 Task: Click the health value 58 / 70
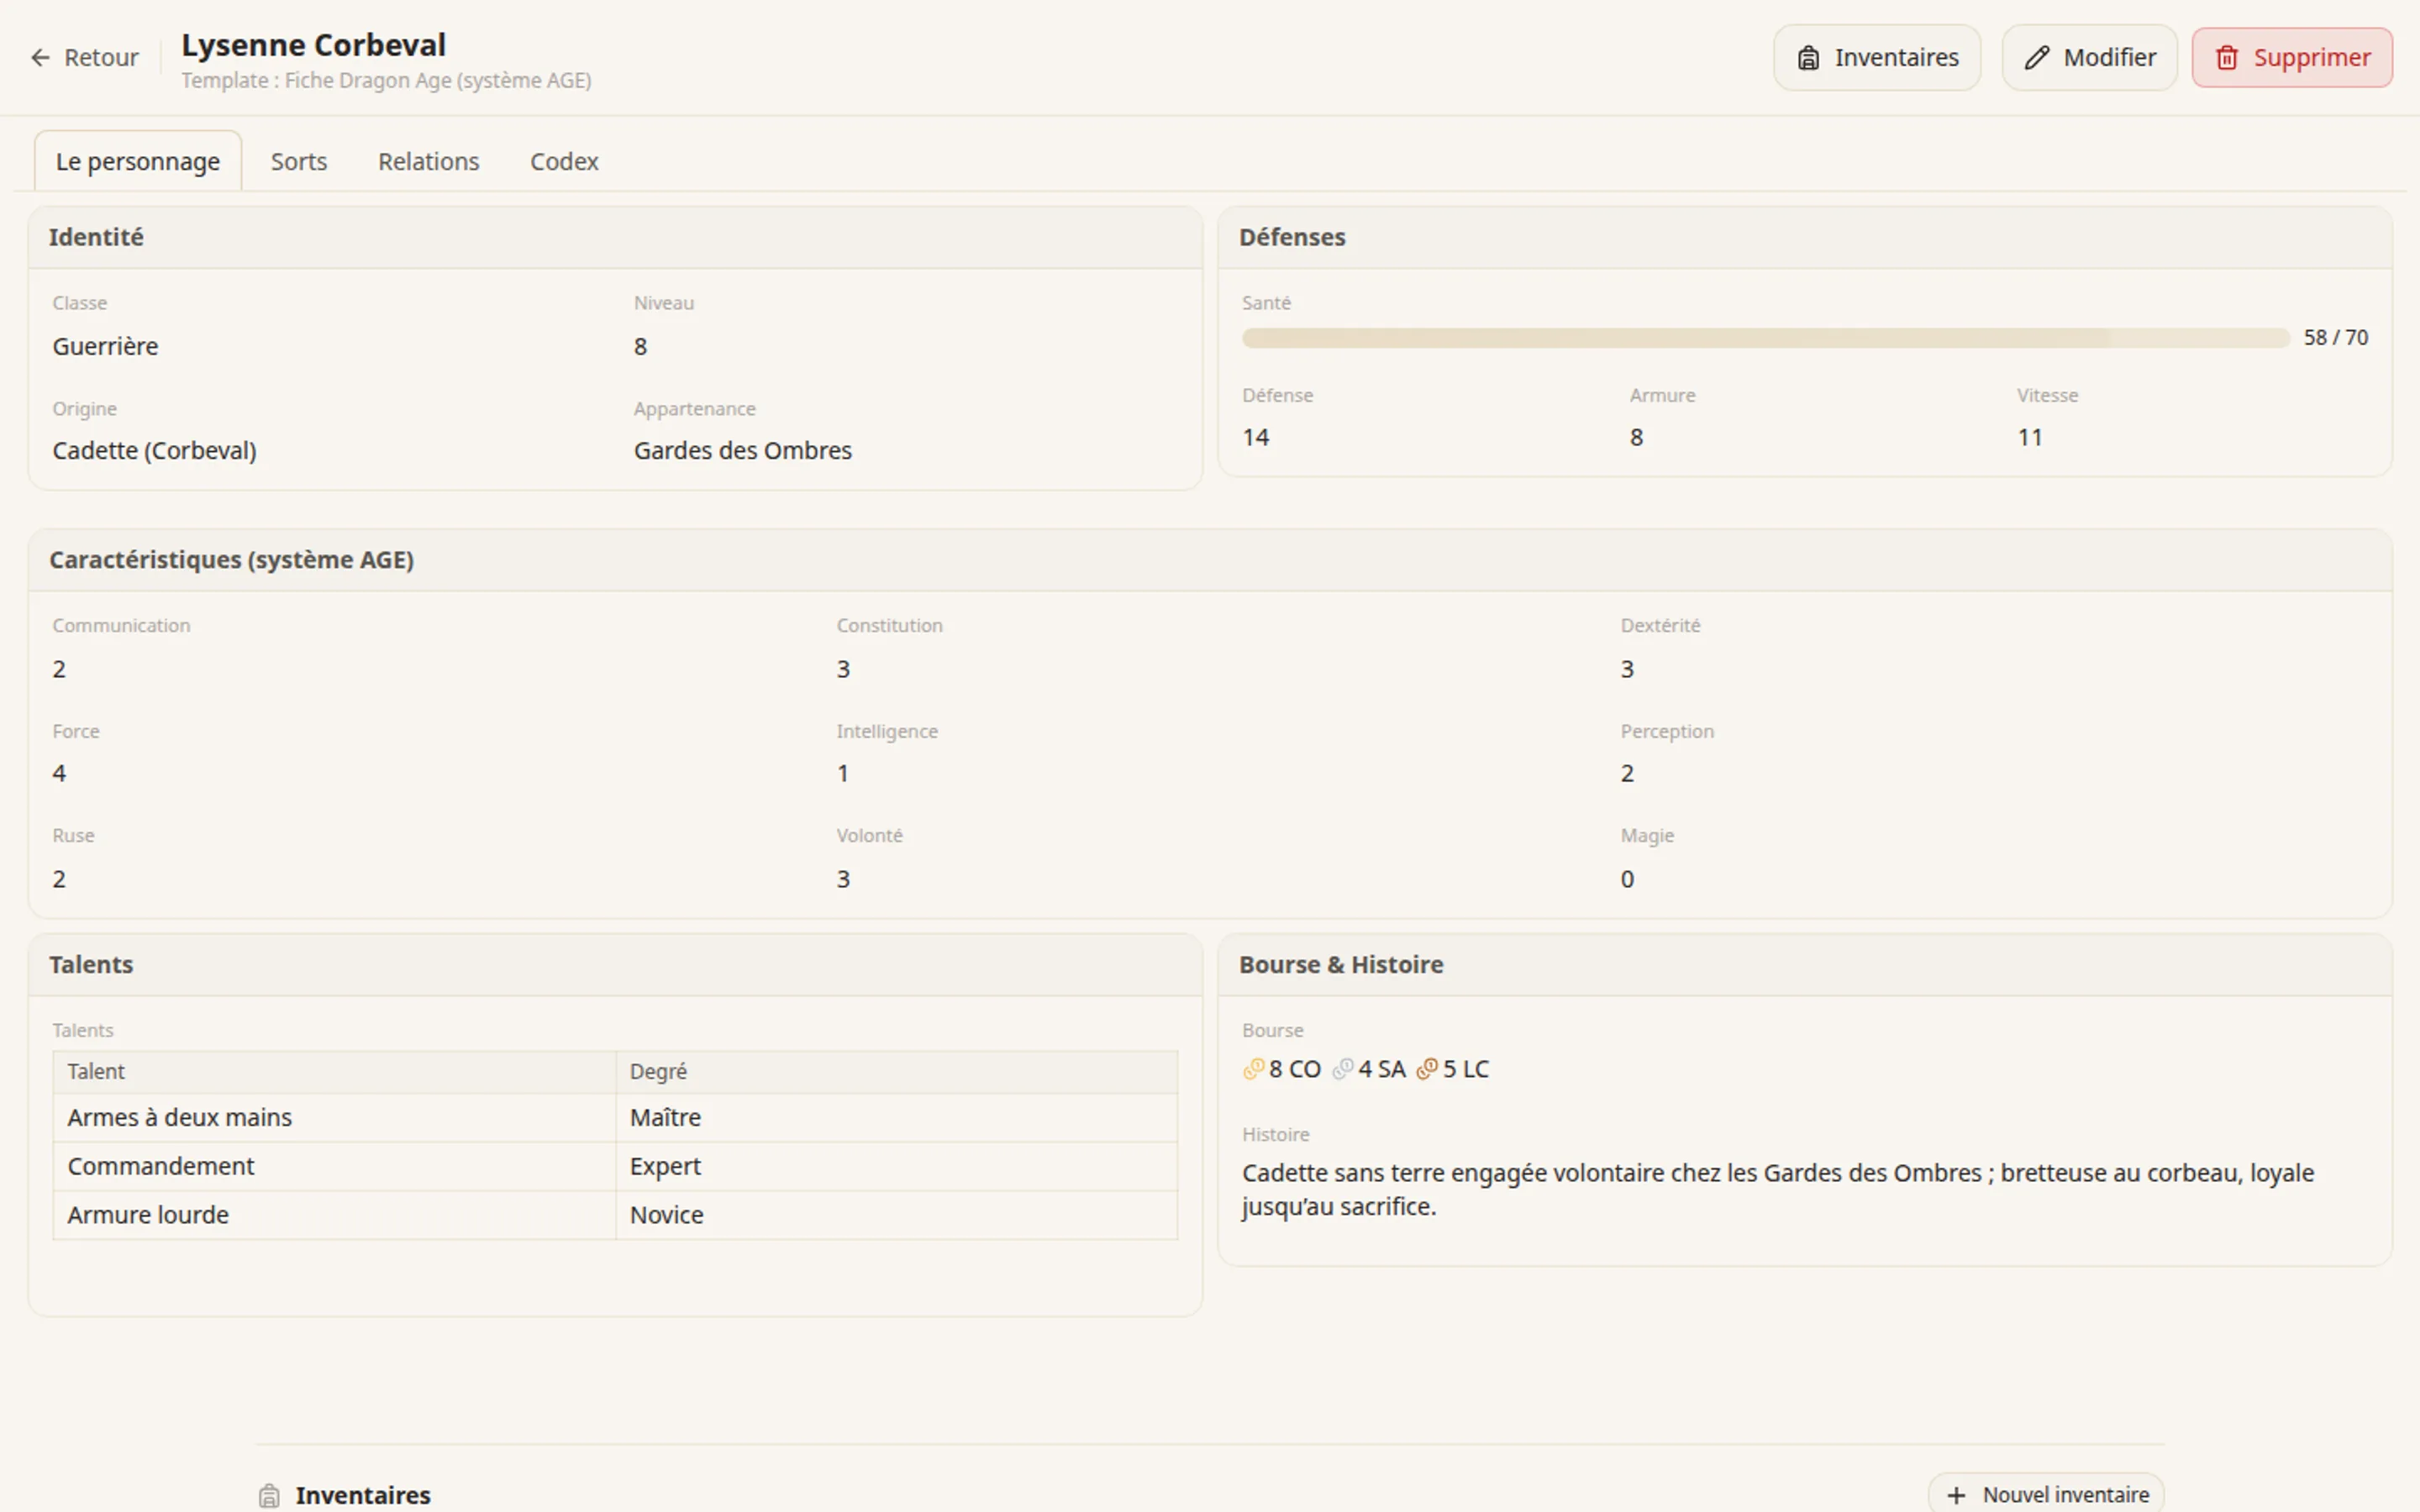[2336, 338]
